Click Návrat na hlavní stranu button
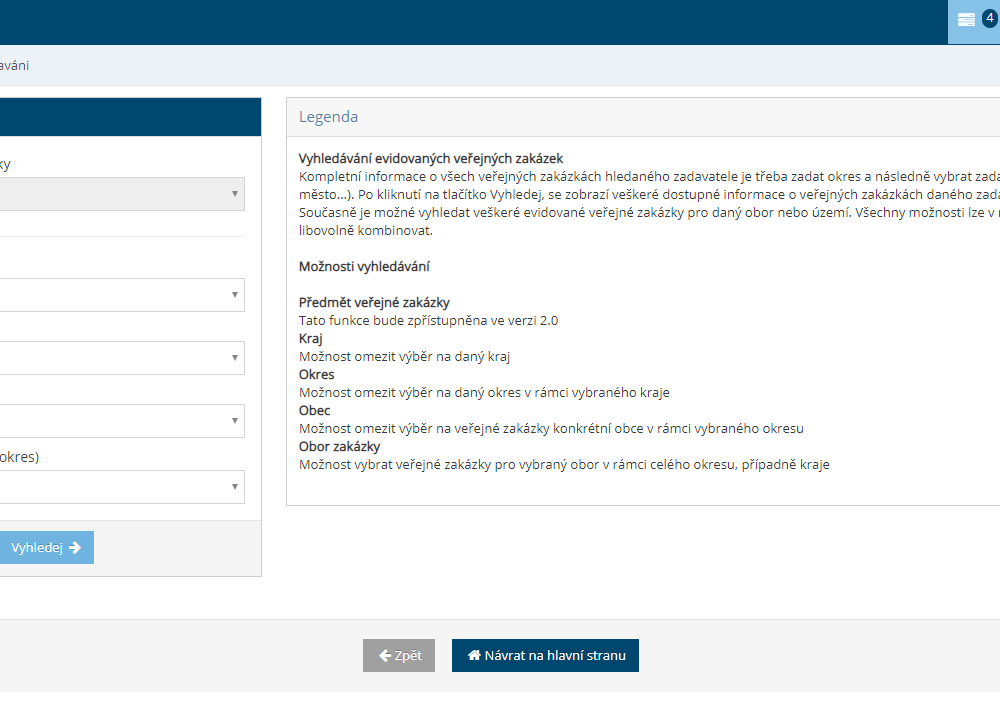Viewport: 1000px width, 712px height. pyautogui.click(x=545, y=656)
